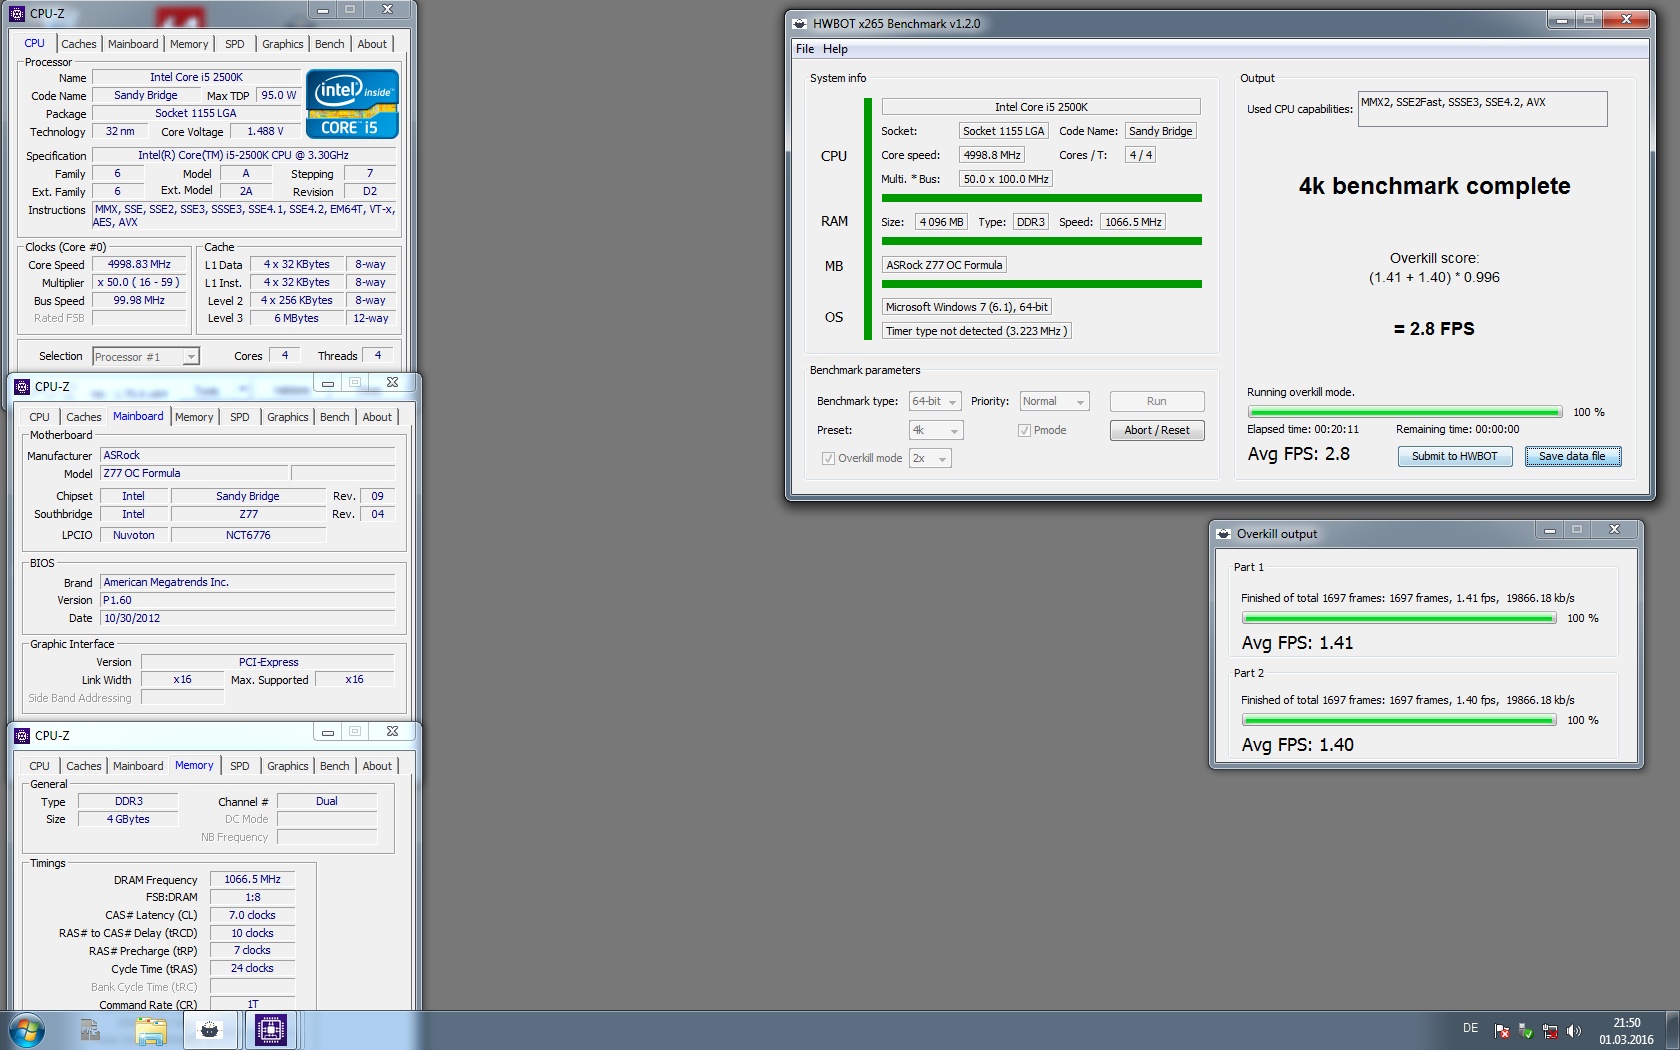Click the Mainboard CPU-Z window title icon
The width and height of the screenshot is (1680, 1050).
click(x=22, y=387)
